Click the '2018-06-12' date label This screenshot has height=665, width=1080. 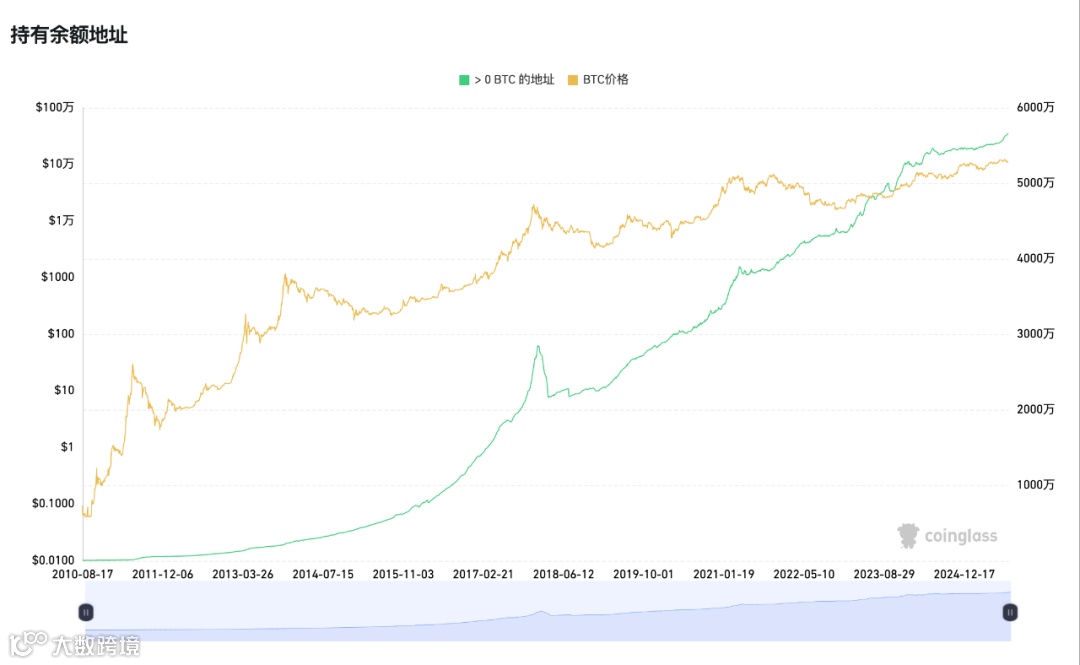563,574
